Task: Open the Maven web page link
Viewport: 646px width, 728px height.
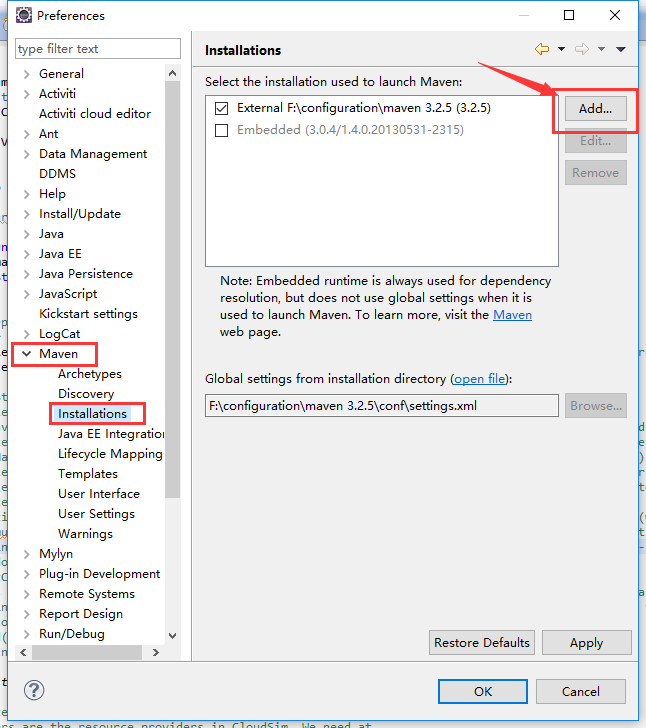Action: (x=512, y=315)
